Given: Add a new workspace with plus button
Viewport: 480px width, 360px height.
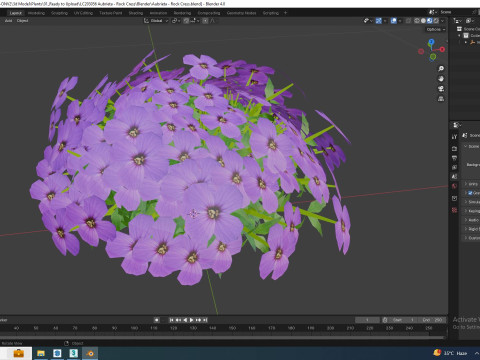Looking at the screenshot, I should [x=285, y=13].
